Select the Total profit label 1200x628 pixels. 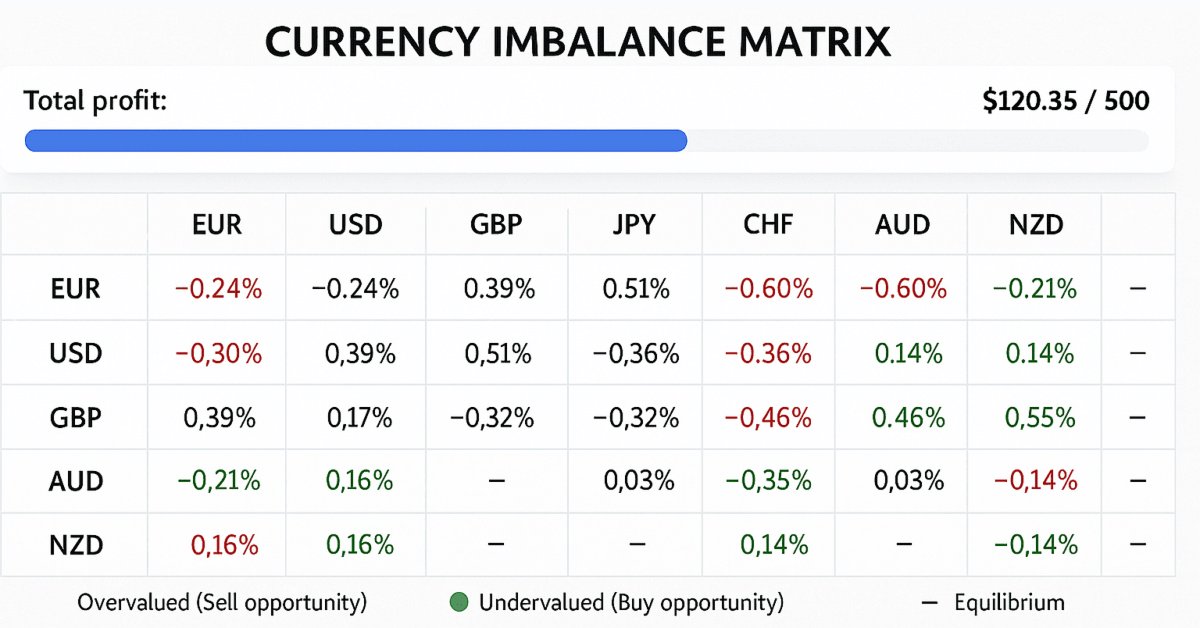click(95, 101)
